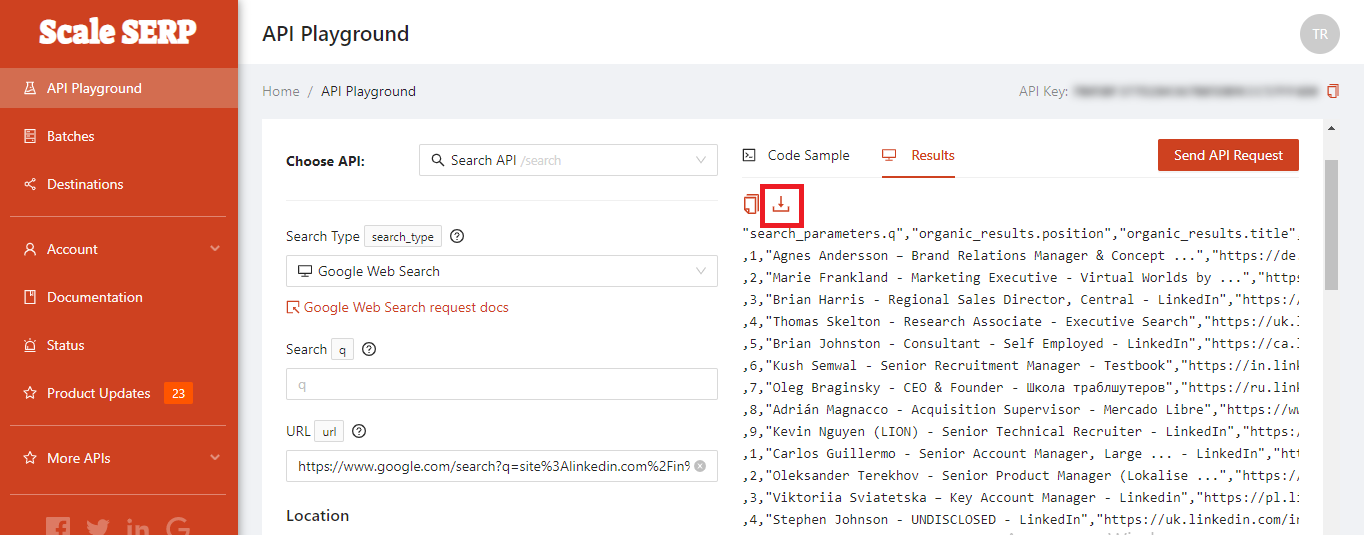Click the Oleksander Terekhov result row

(1020, 476)
